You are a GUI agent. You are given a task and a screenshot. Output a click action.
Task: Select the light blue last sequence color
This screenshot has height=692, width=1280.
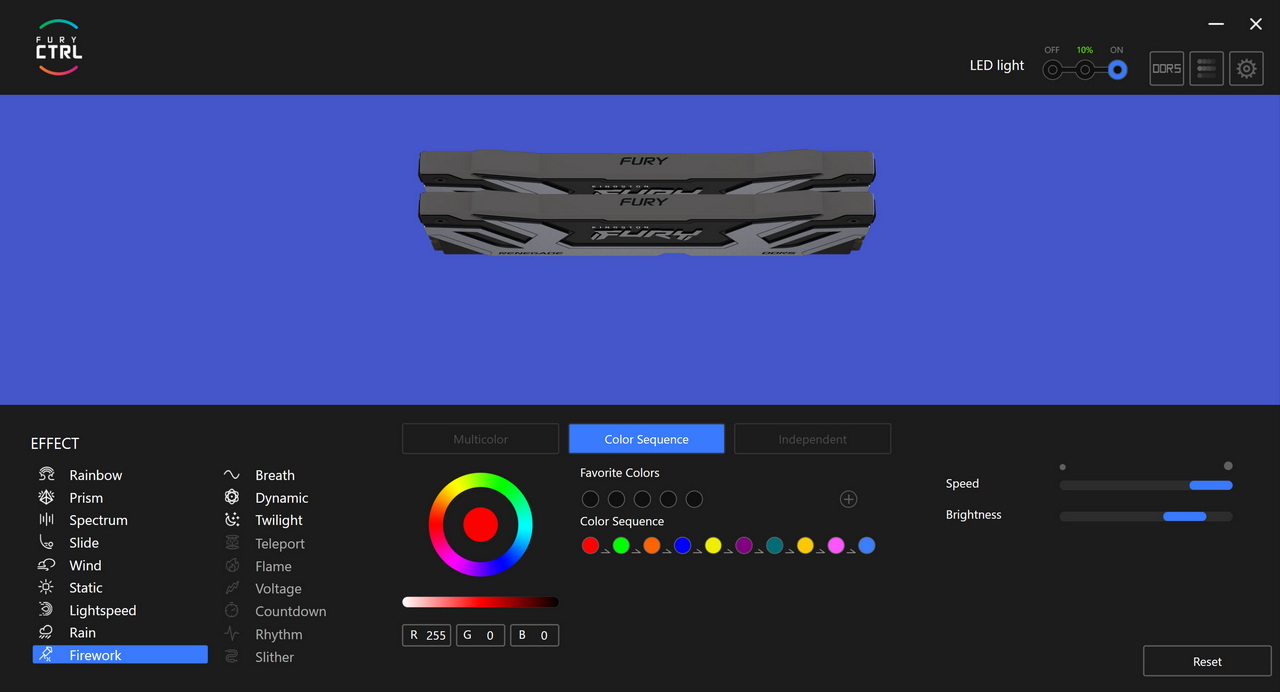(867, 545)
